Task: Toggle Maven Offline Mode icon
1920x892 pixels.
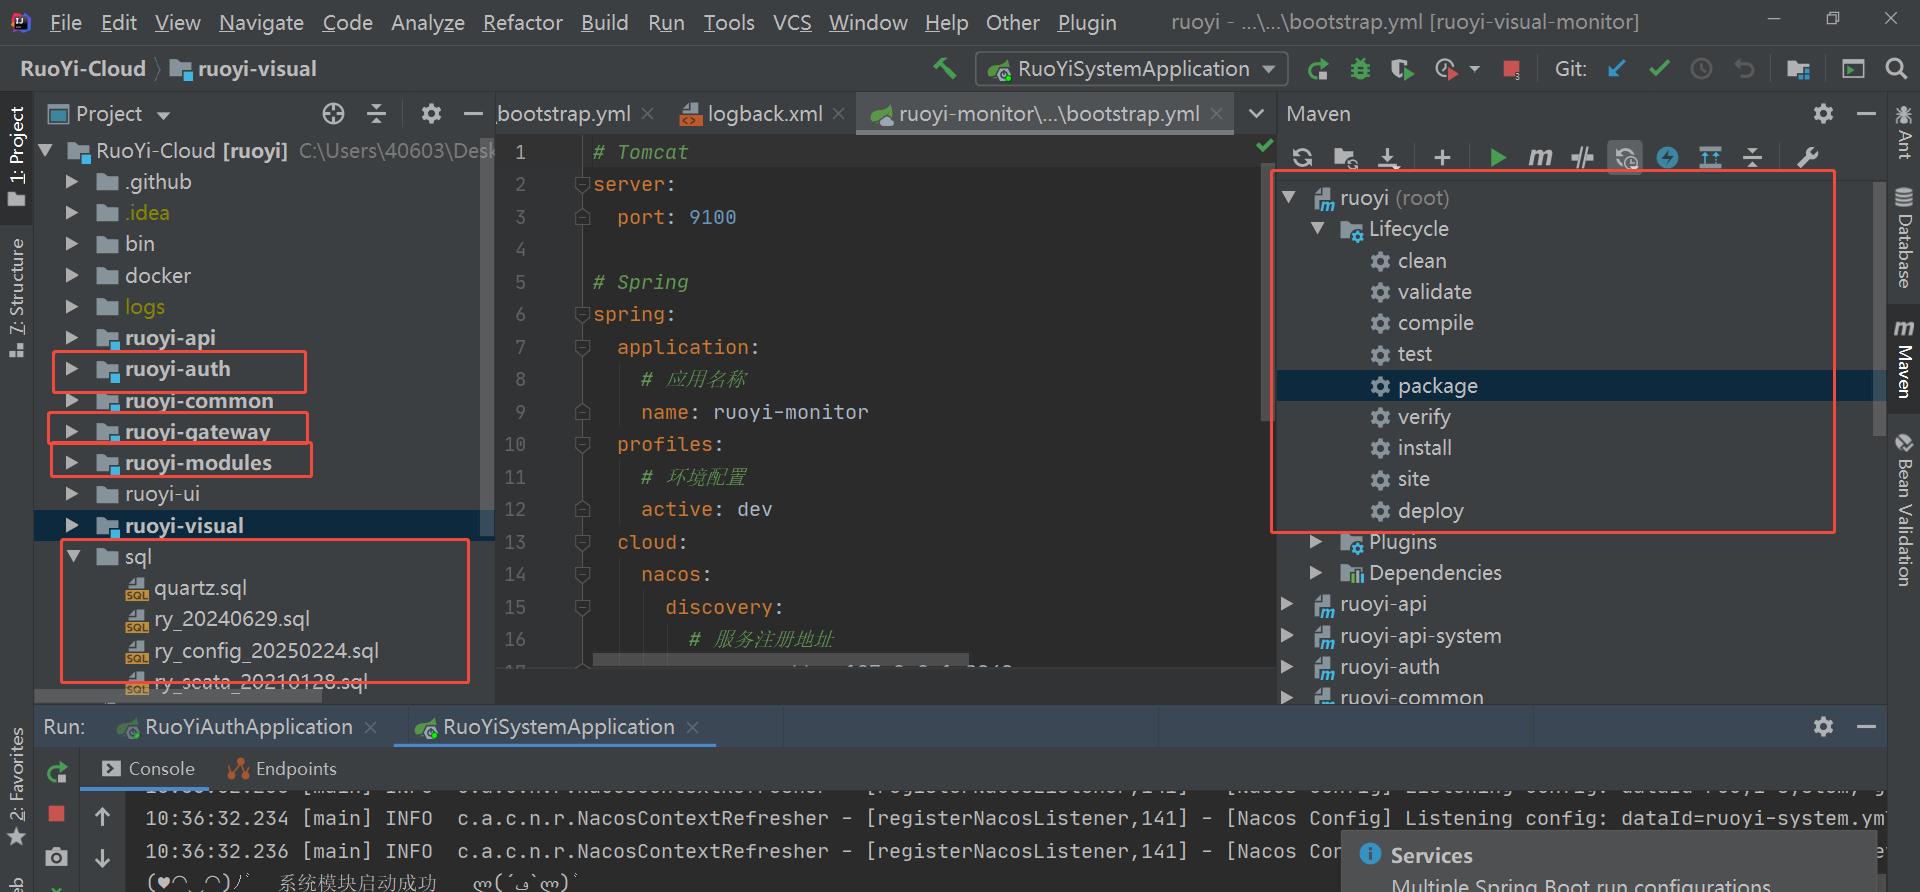Action: [x=1582, y=157]
